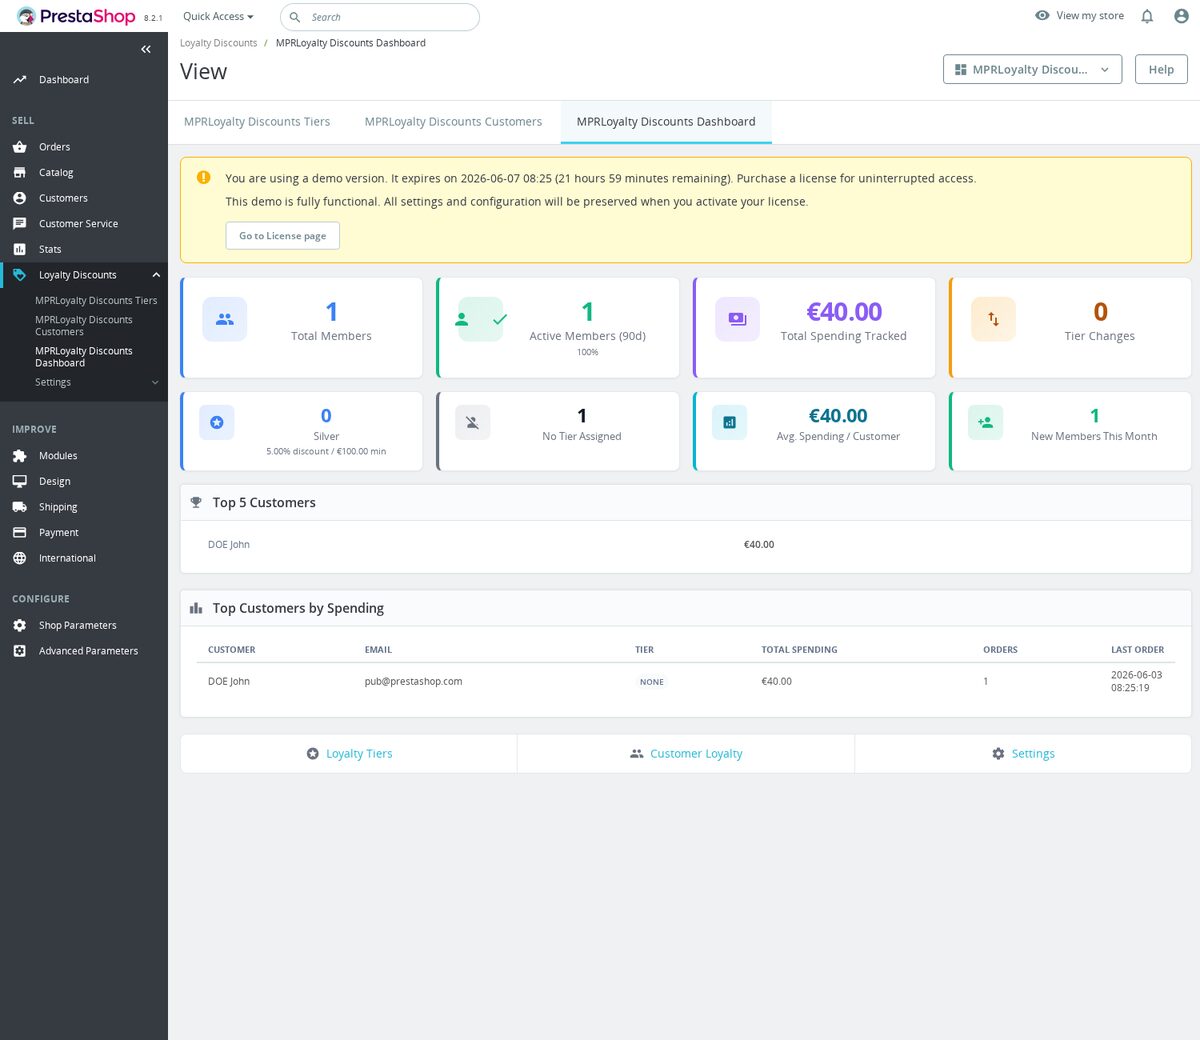Click the Total Members group icon

coord(225,320)
